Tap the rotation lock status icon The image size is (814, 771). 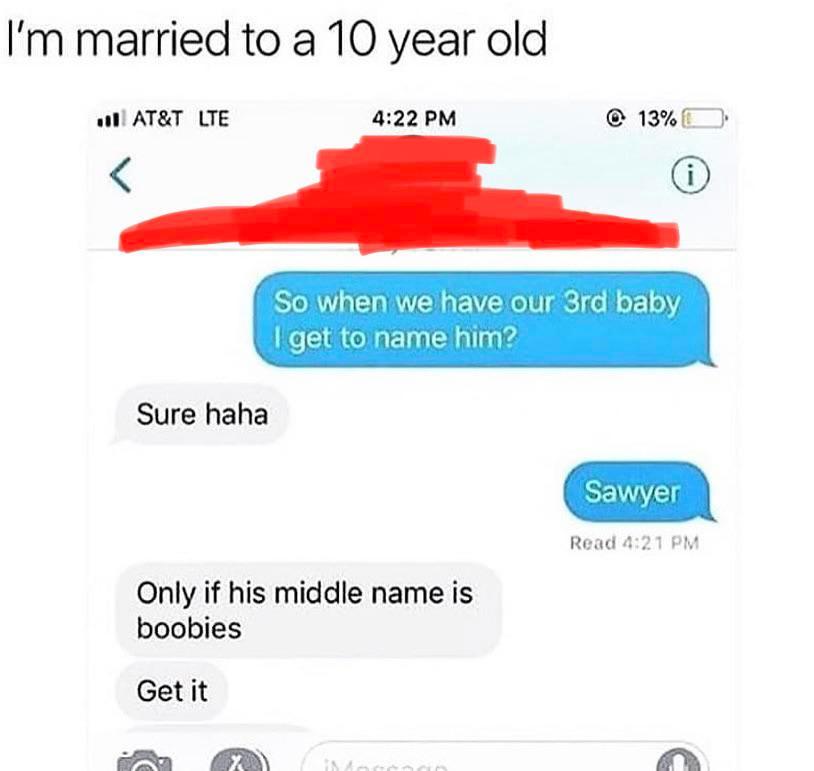tap(615, 119)
